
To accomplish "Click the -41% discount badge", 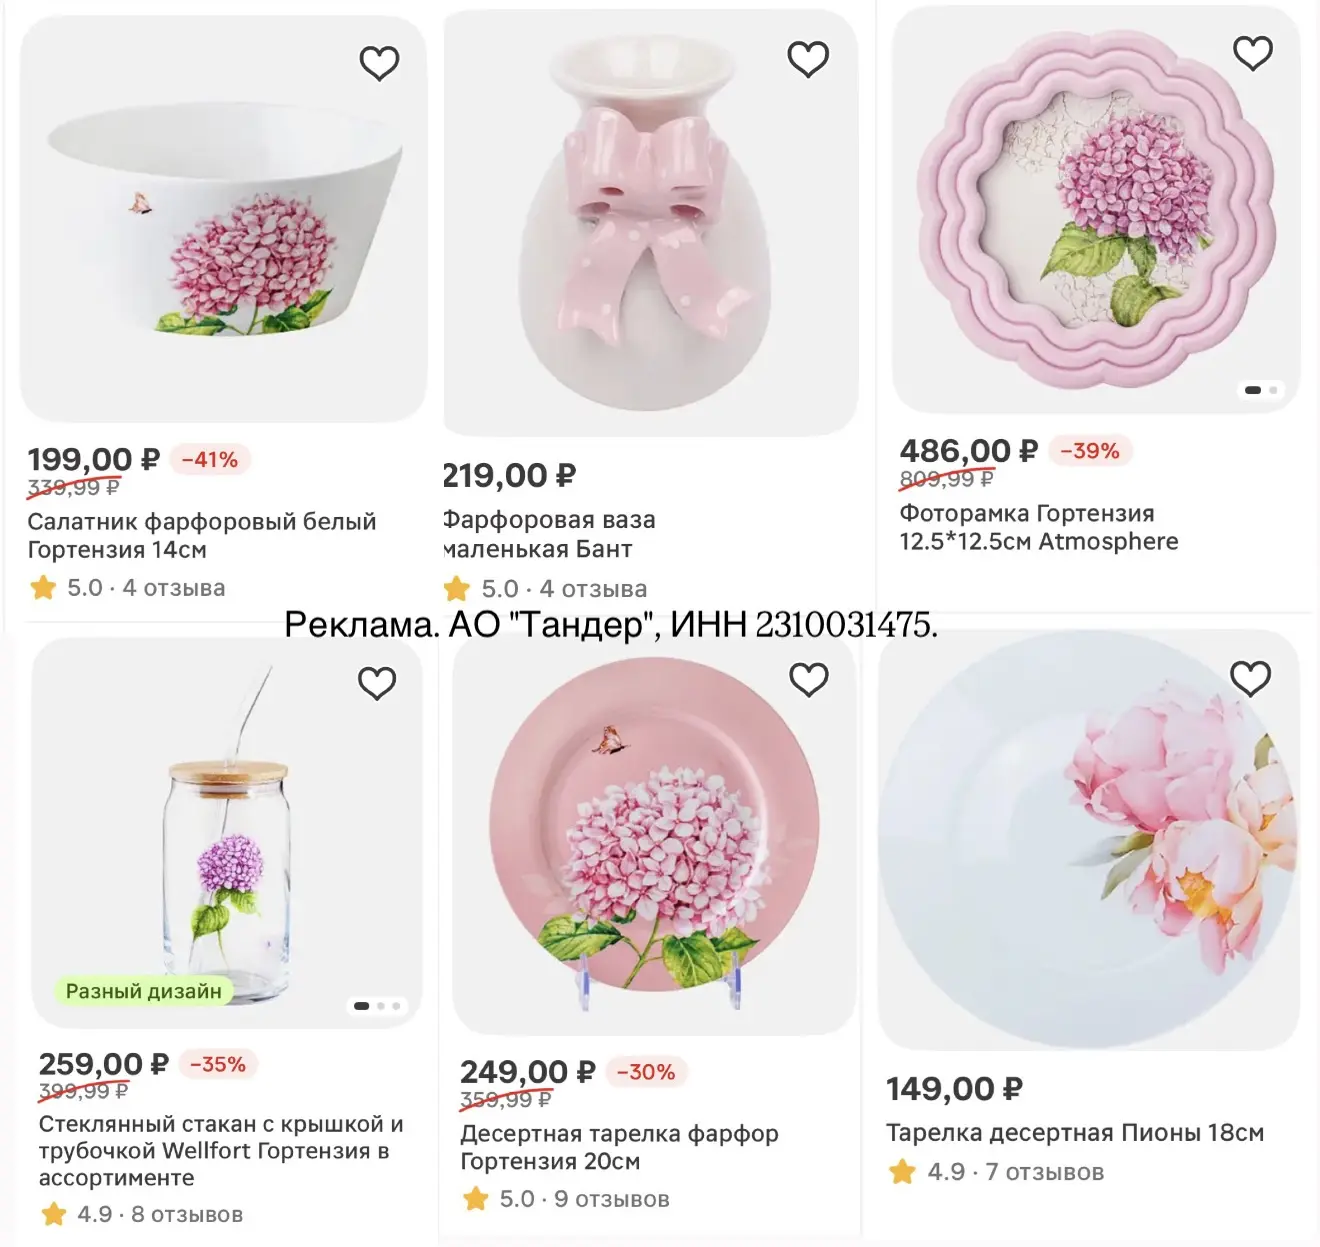I will pyautogui.click(x=209, y=460).
